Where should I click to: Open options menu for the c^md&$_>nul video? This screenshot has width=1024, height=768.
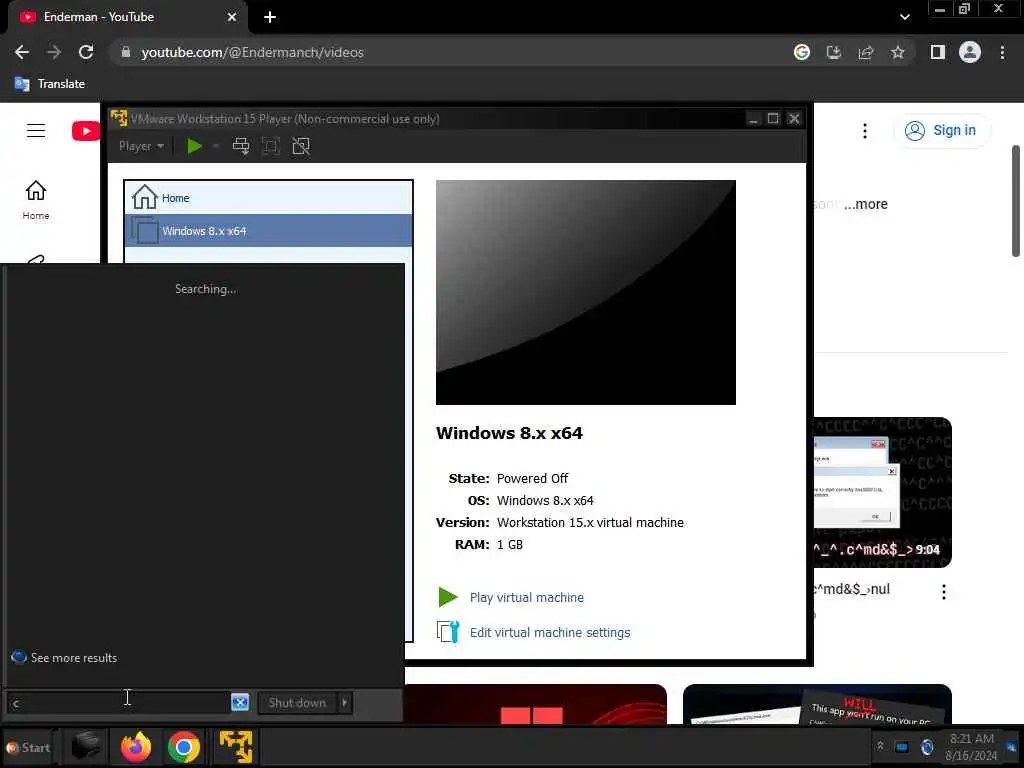pyautogui.click(x=944, y=592)
